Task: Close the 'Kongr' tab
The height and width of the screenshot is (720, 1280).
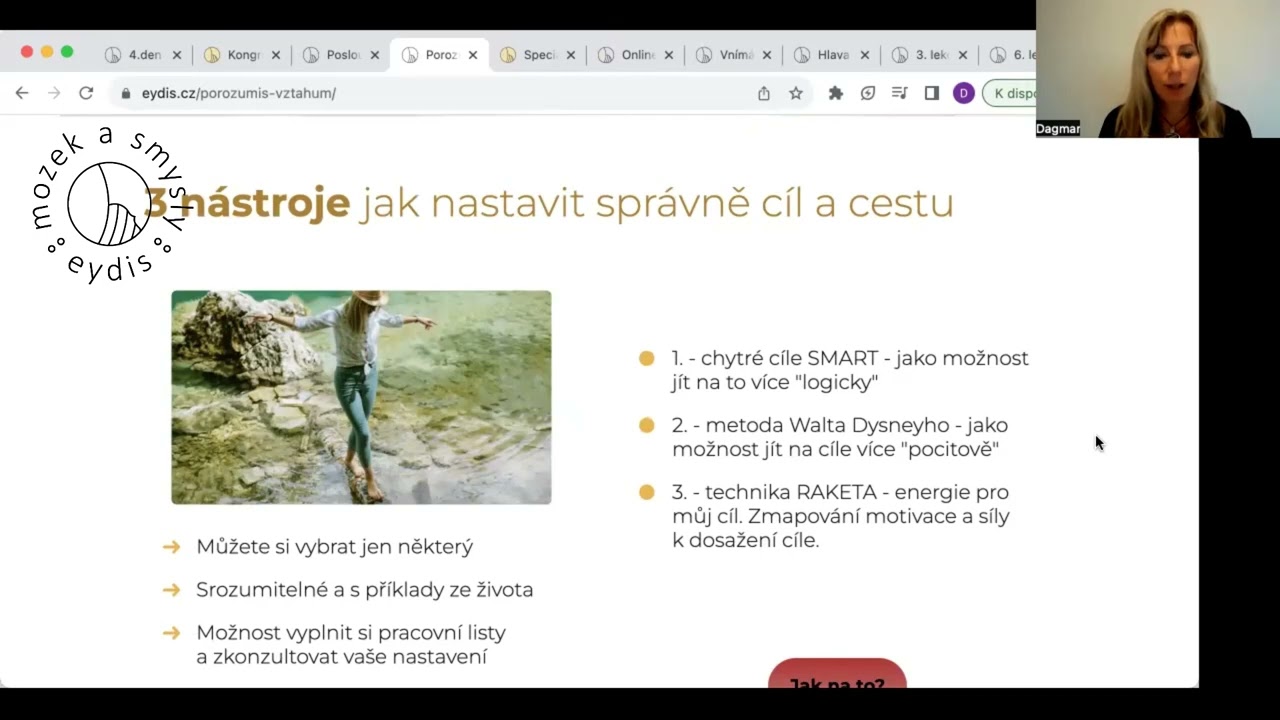Action: (276, 55)
